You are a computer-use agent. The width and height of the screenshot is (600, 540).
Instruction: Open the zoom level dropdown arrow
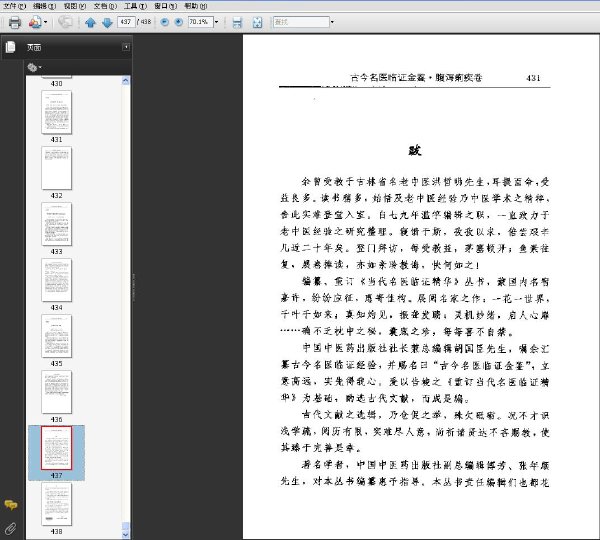coord(216,22)
